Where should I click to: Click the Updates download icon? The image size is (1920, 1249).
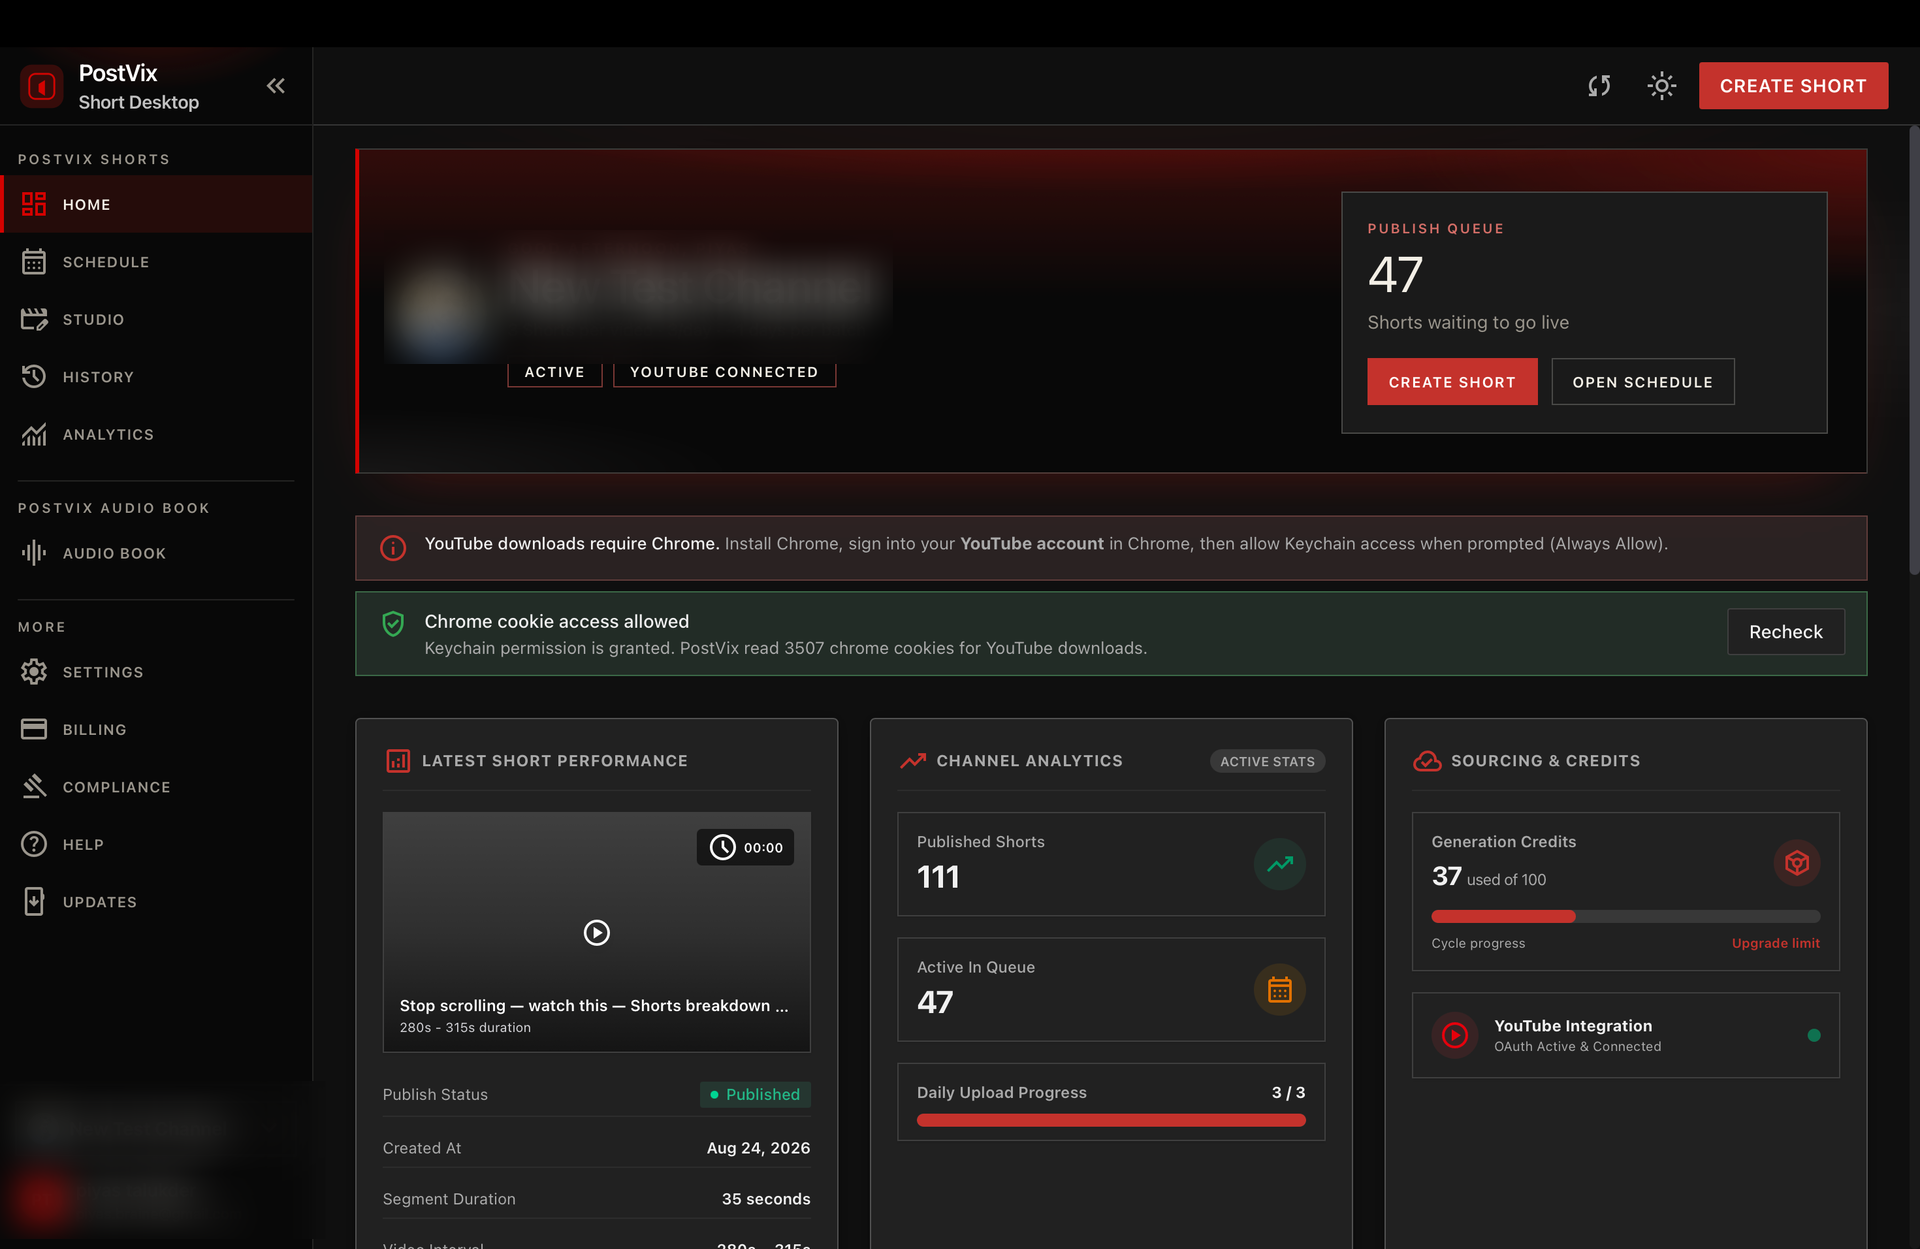34,902
